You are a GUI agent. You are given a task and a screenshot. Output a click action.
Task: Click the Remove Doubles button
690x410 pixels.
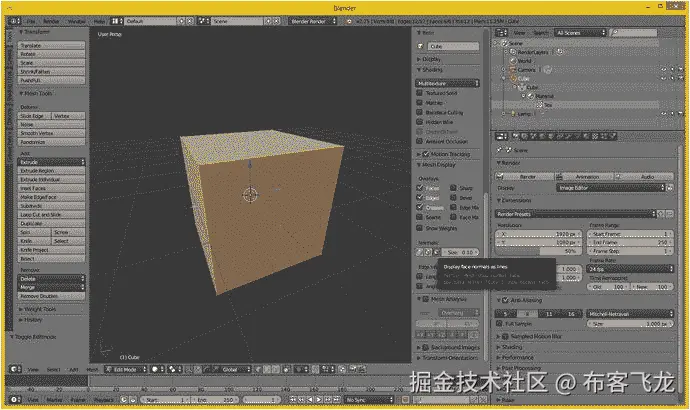tap(51, 296)
